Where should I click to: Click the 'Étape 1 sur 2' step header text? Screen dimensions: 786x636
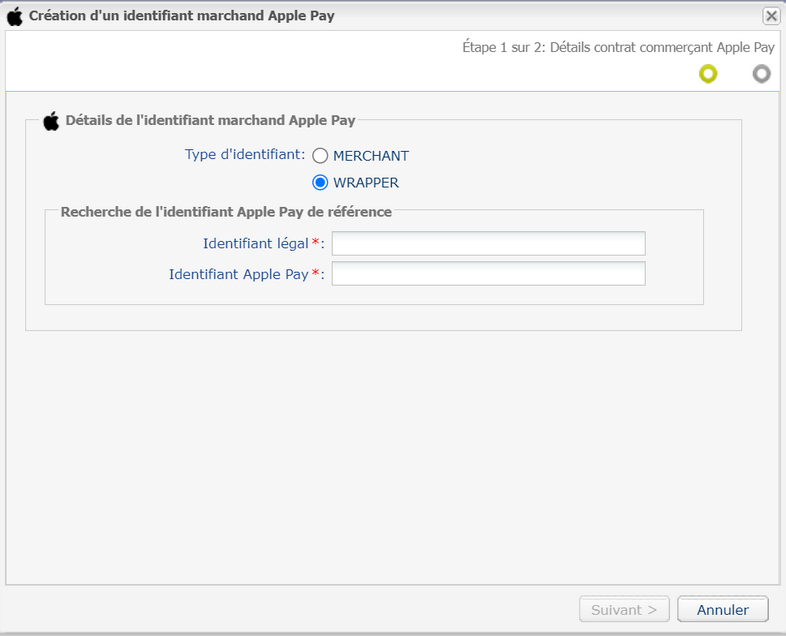[618, 48]
